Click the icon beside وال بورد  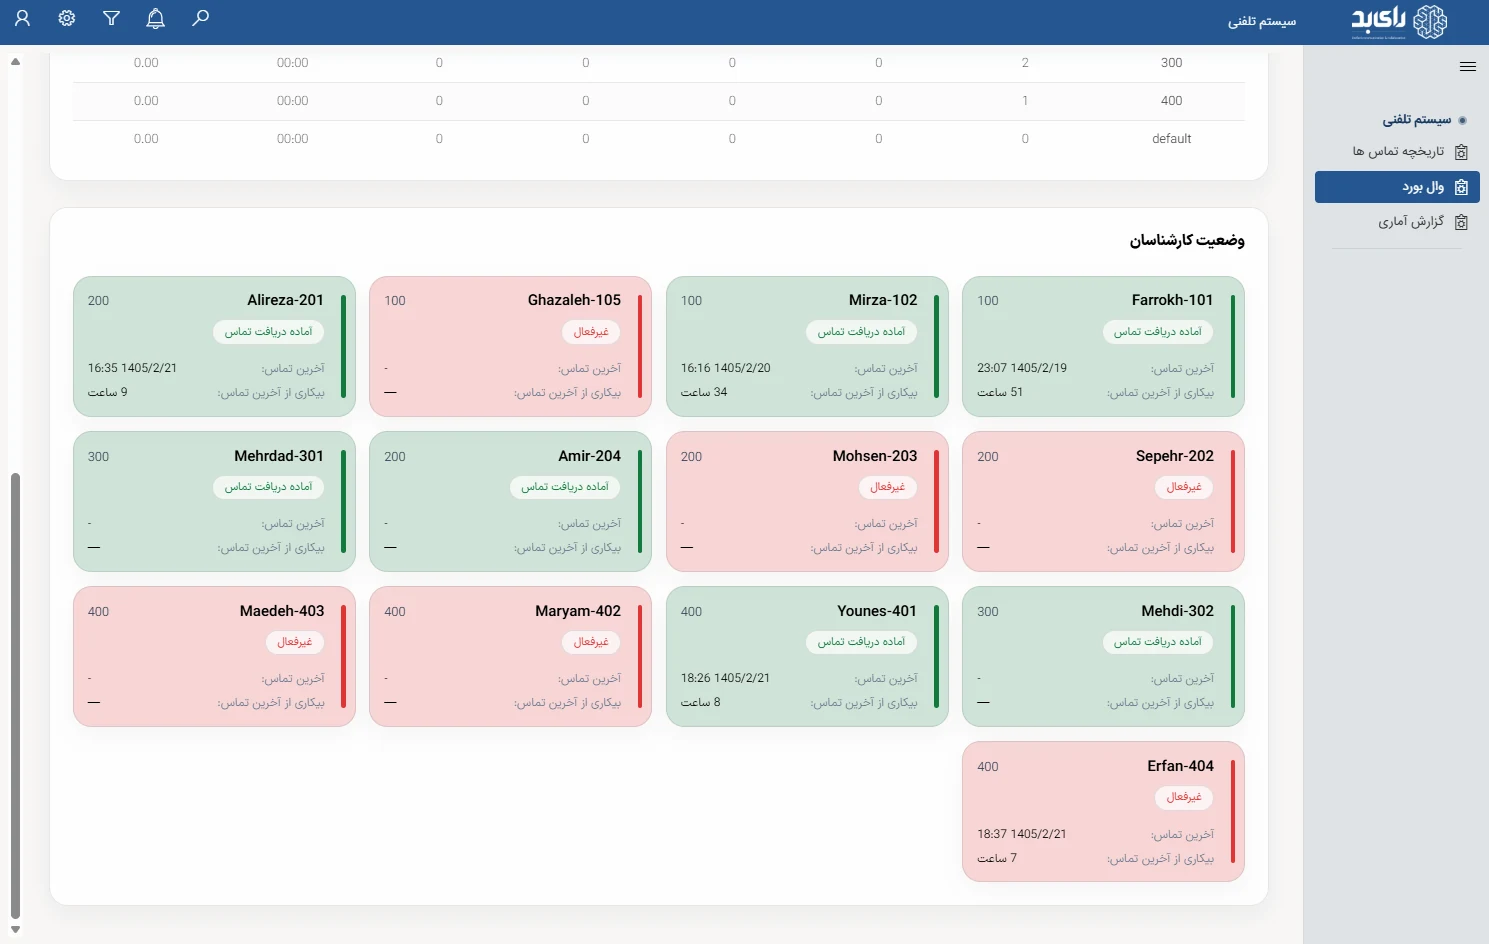pos(1461,187)
